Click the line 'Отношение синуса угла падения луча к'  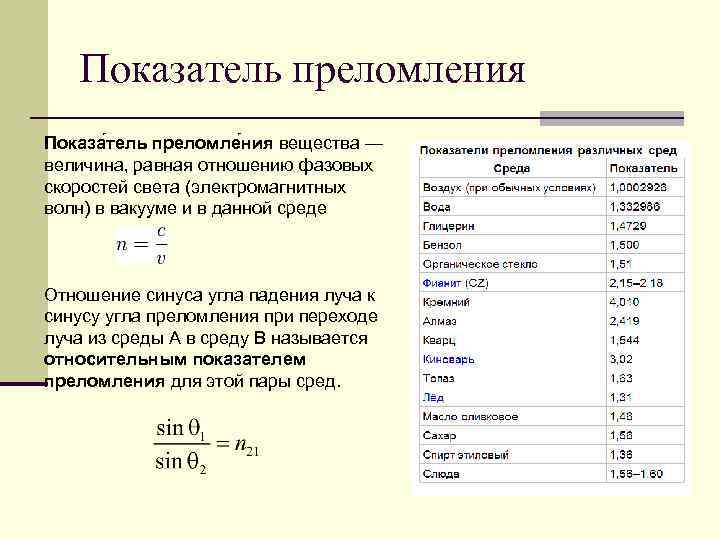point(210,295)
